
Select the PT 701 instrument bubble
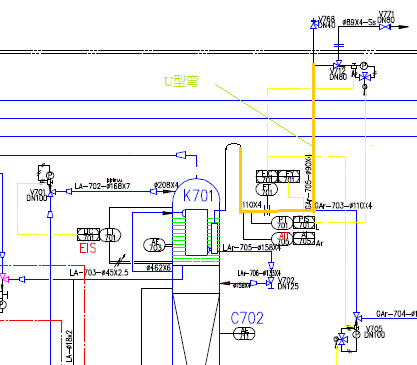tap(282, 223)
